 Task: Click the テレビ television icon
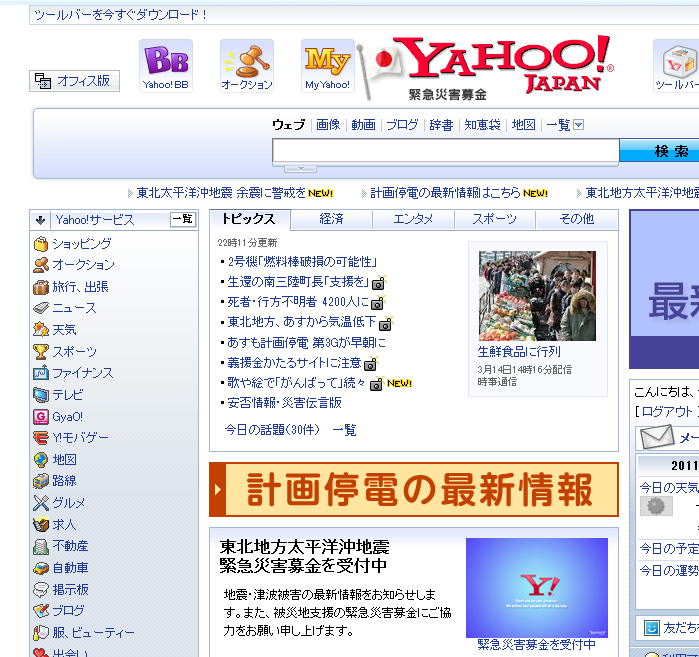pyautogui.click(x=41, y=395)
